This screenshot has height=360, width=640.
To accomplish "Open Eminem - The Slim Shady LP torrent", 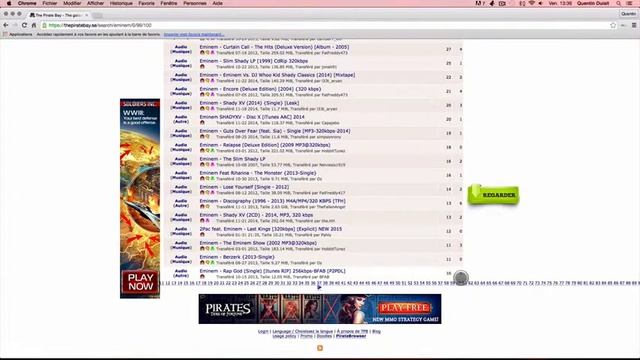I will (x=233, y=159).
